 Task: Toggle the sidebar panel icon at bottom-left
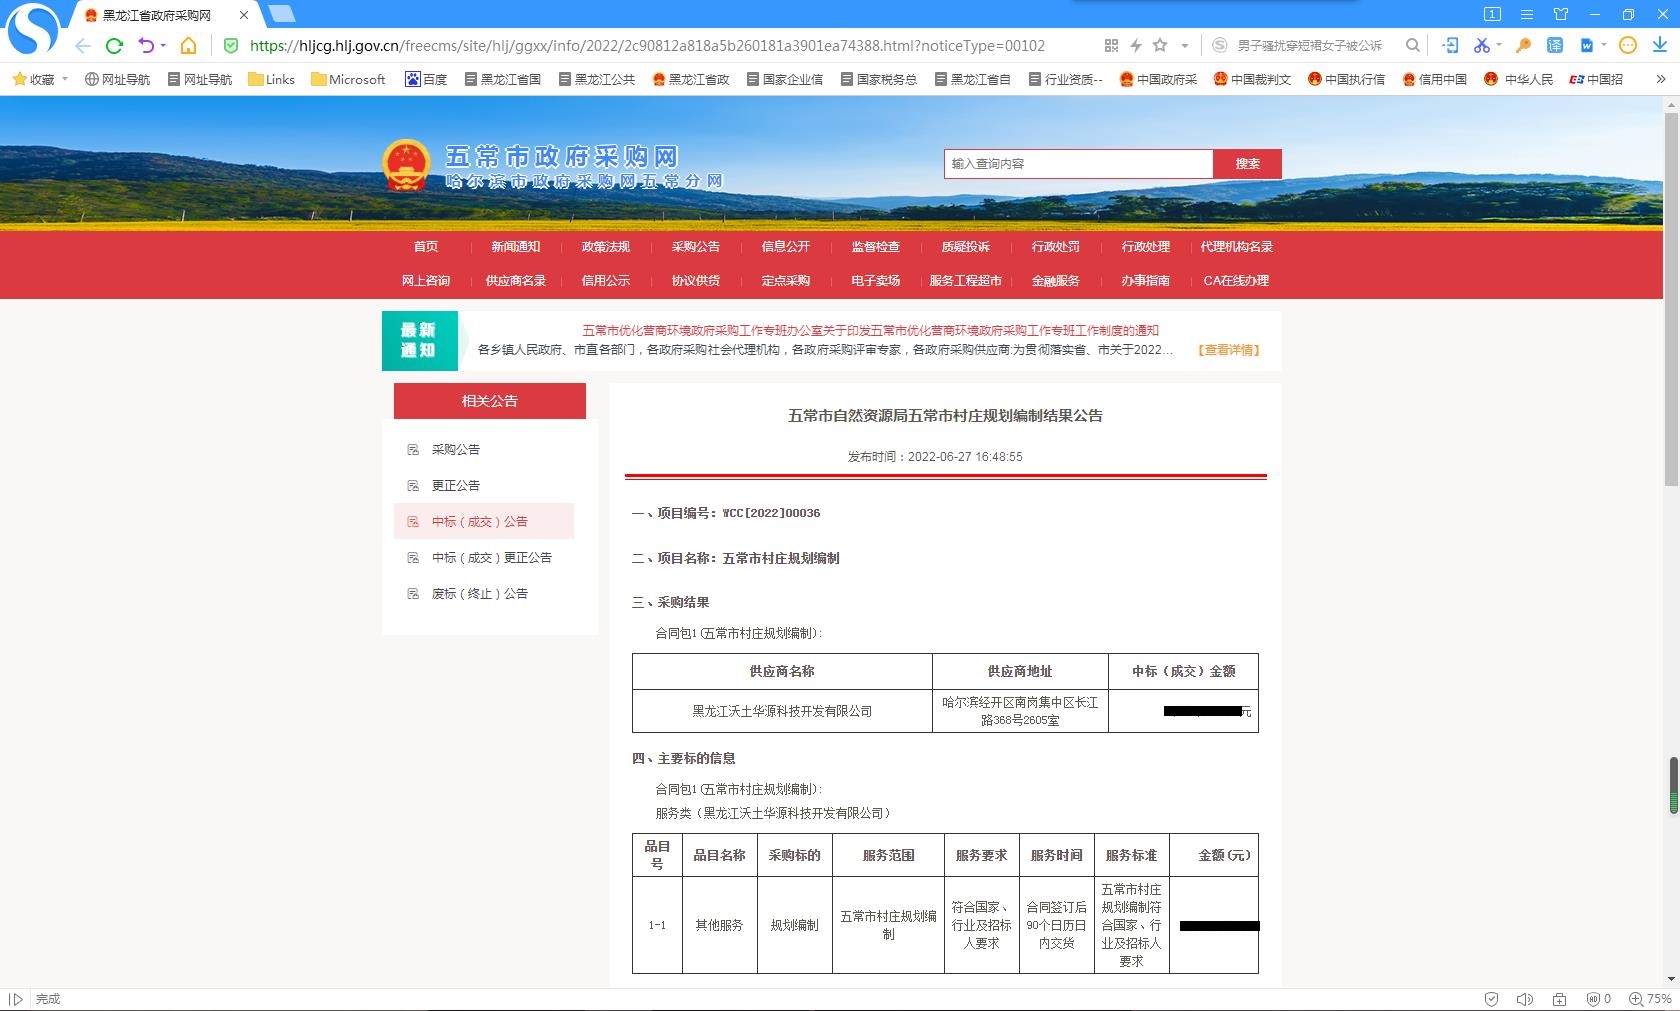(x=15, y=999)
